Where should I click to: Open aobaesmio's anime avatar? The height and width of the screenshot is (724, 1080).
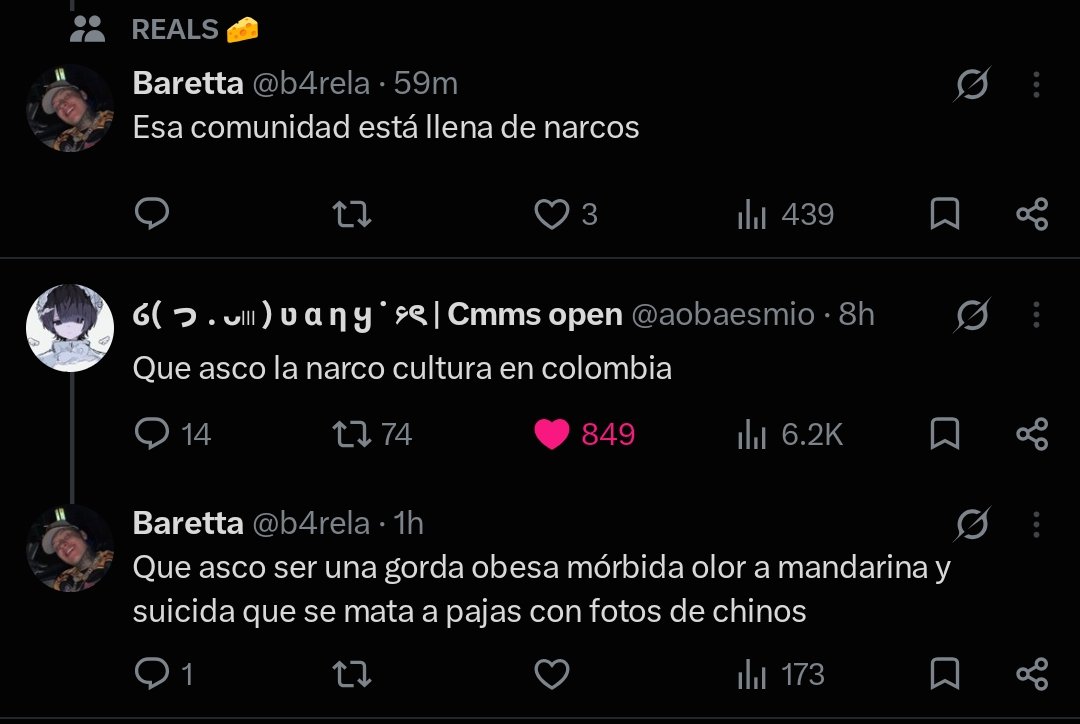pos(70,328)
